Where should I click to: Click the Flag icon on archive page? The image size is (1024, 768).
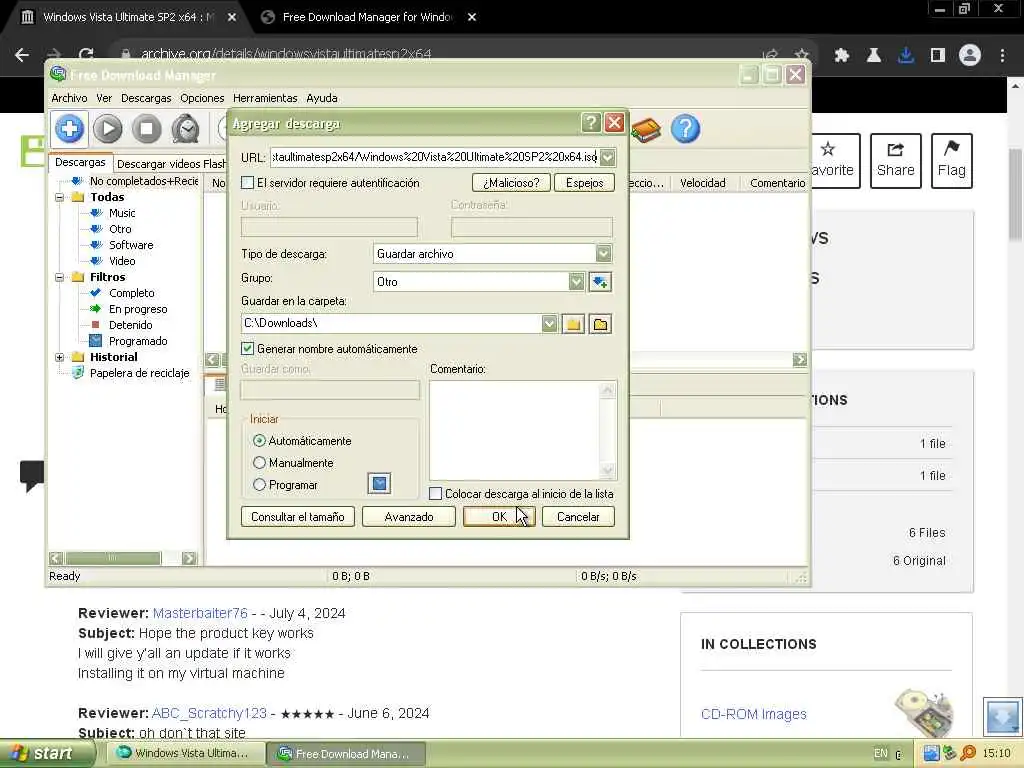click(x=952, y=161)
